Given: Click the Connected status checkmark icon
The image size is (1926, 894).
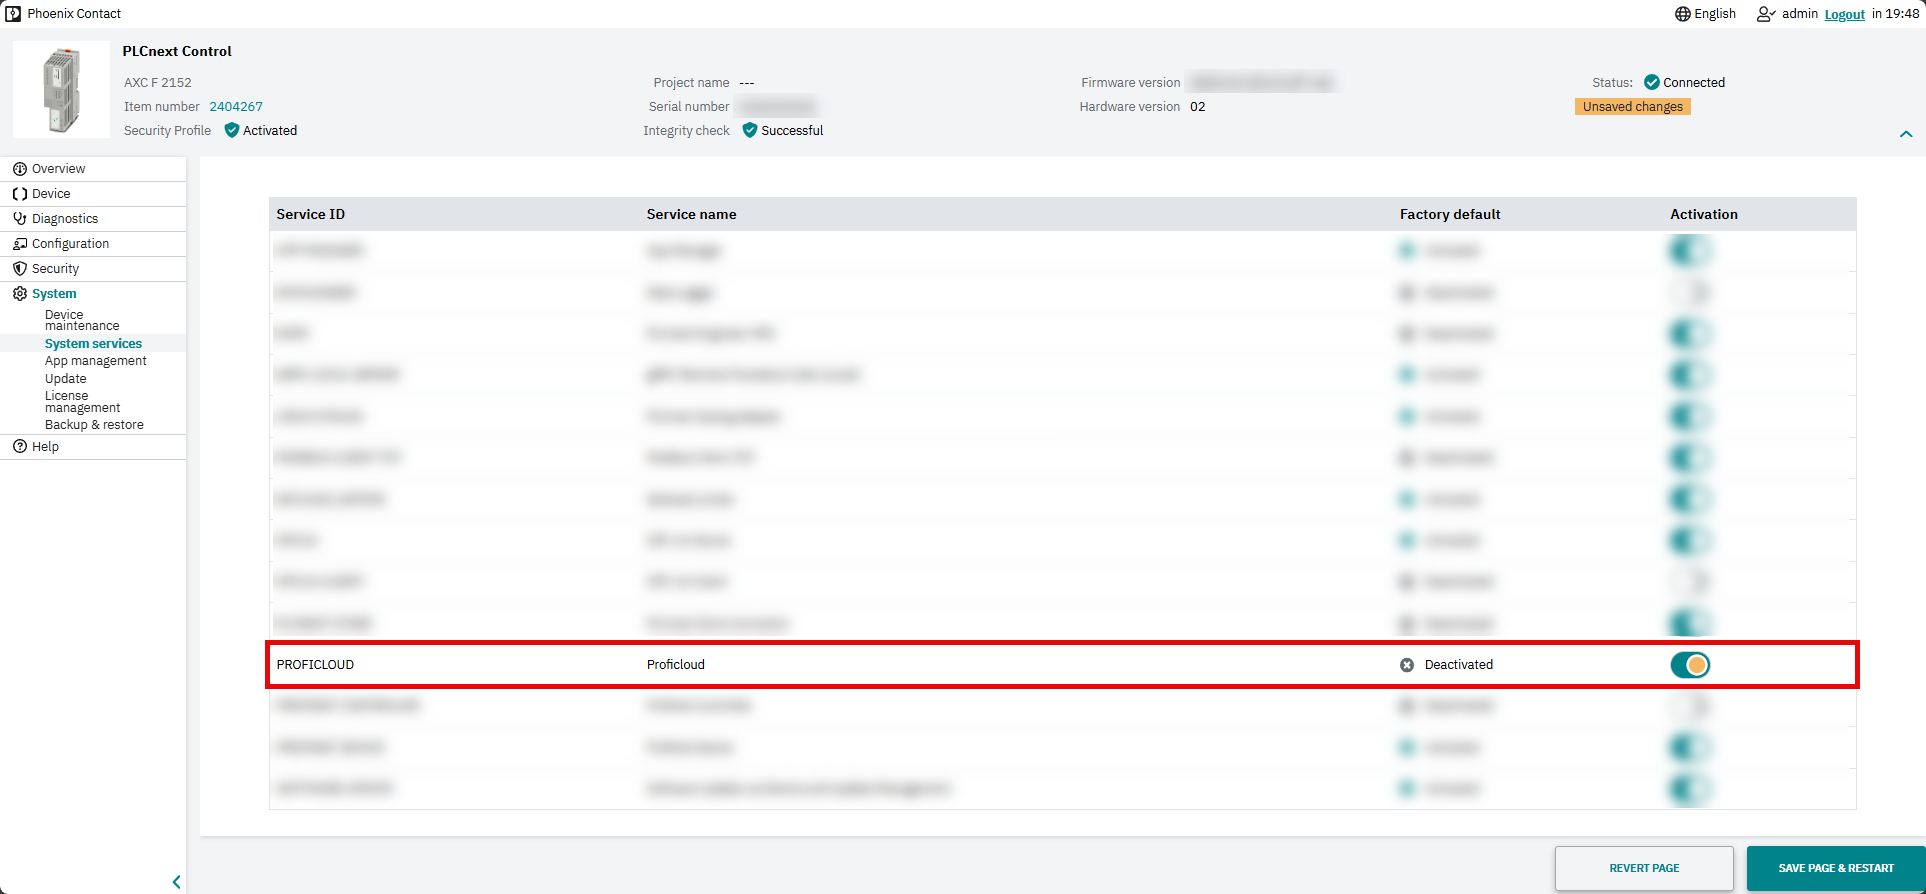Looking at the screenshot, I should (x=1652, y=82).
